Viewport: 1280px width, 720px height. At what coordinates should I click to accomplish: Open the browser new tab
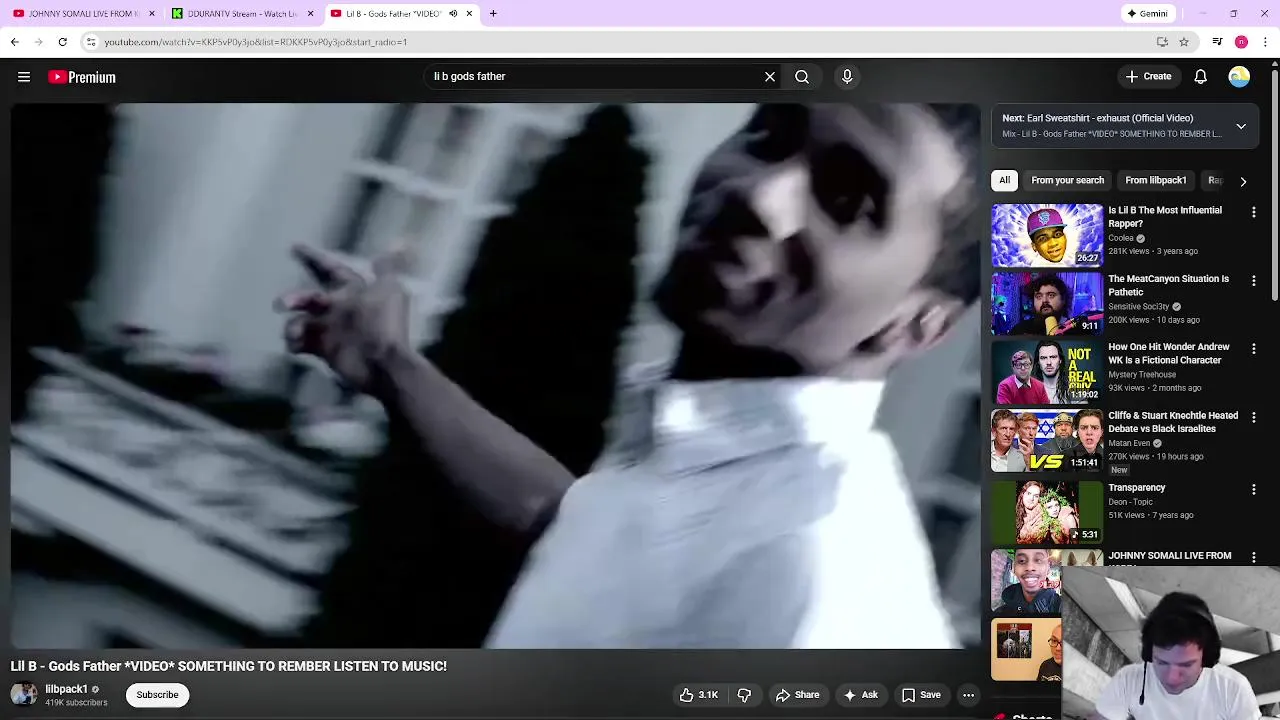[493, 13]
